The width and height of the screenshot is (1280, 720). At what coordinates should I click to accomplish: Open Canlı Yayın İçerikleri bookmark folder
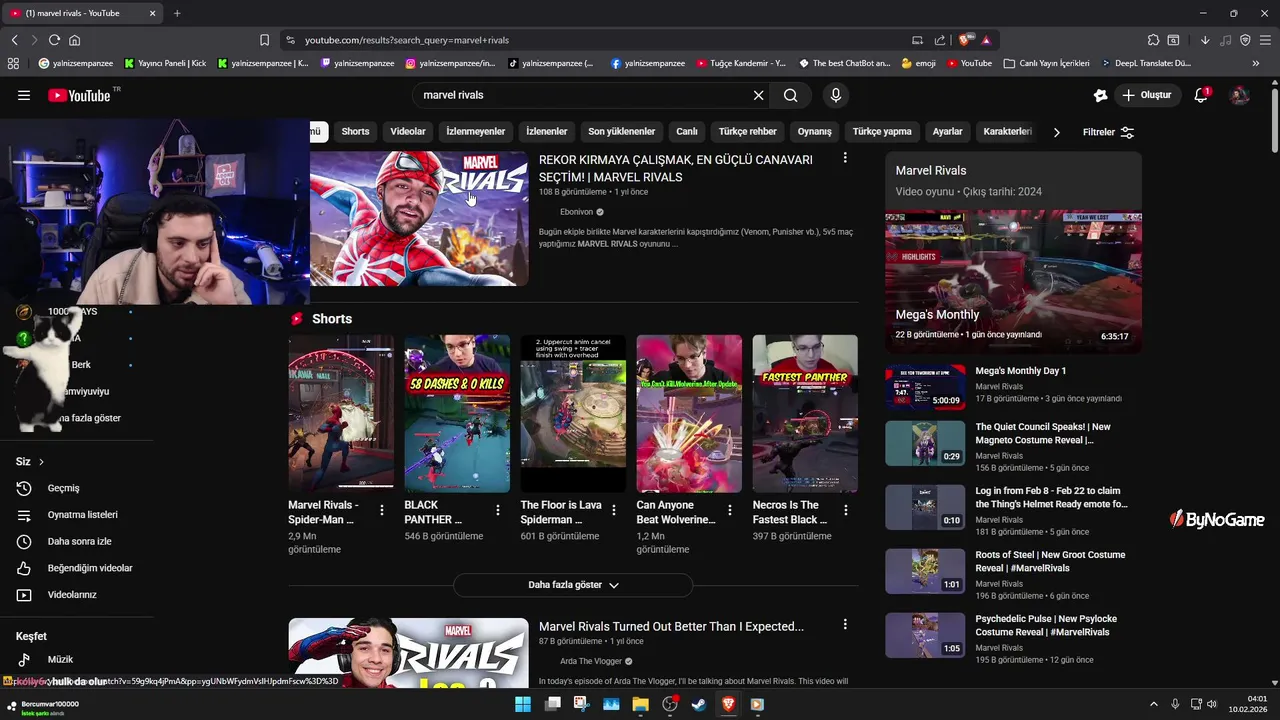[1046, 63]
